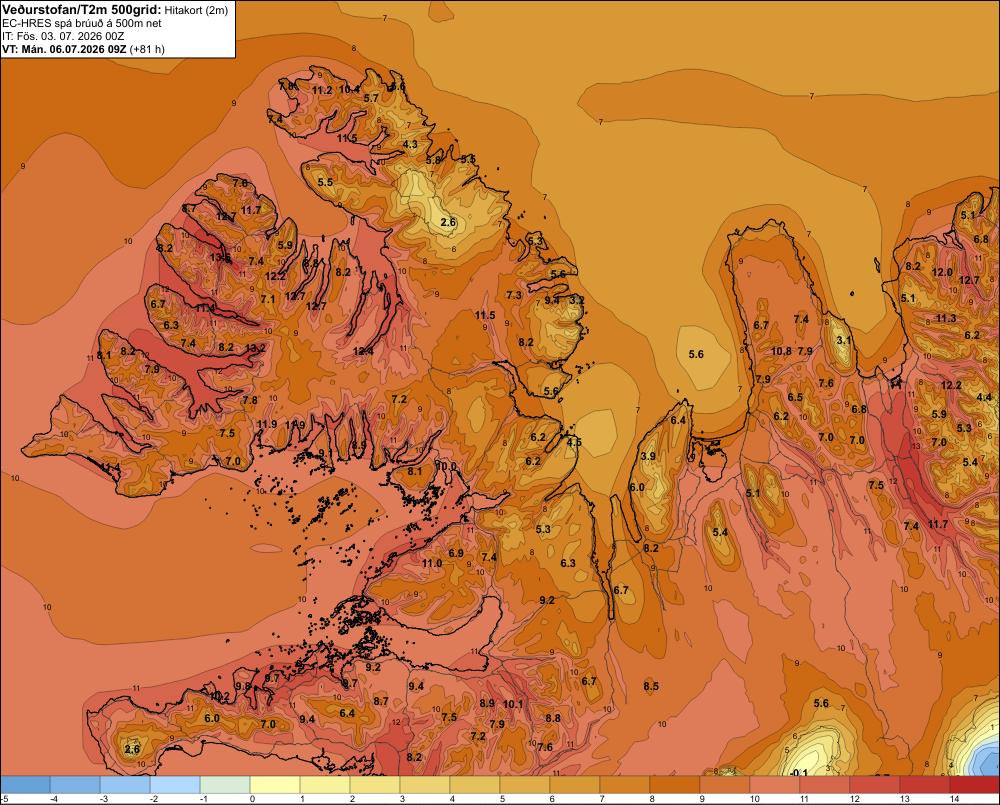This screenshot has width=1000, height=805.
Task: Click the 10.1 temperature label
Action: [513, 704]
